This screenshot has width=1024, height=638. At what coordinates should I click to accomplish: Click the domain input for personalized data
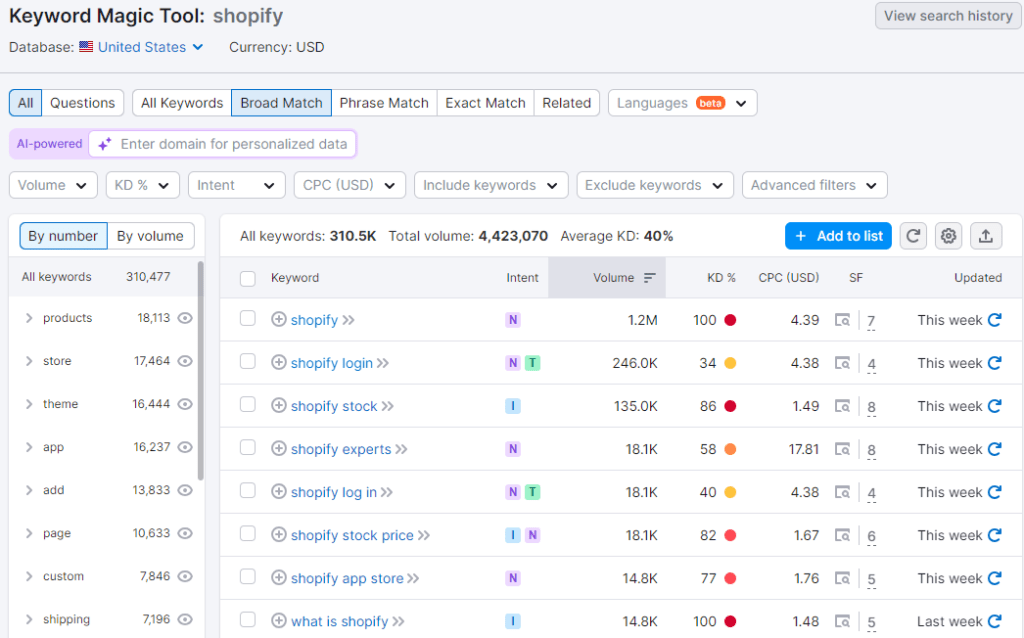[223, 144]
